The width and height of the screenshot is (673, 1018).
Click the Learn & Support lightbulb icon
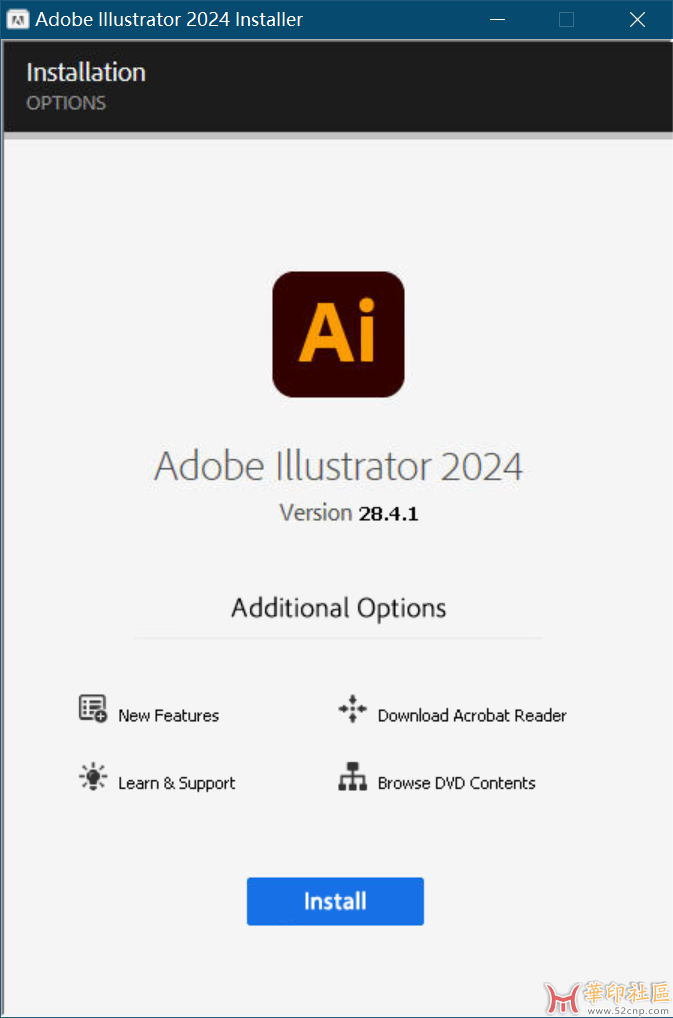tap(93, 776)
